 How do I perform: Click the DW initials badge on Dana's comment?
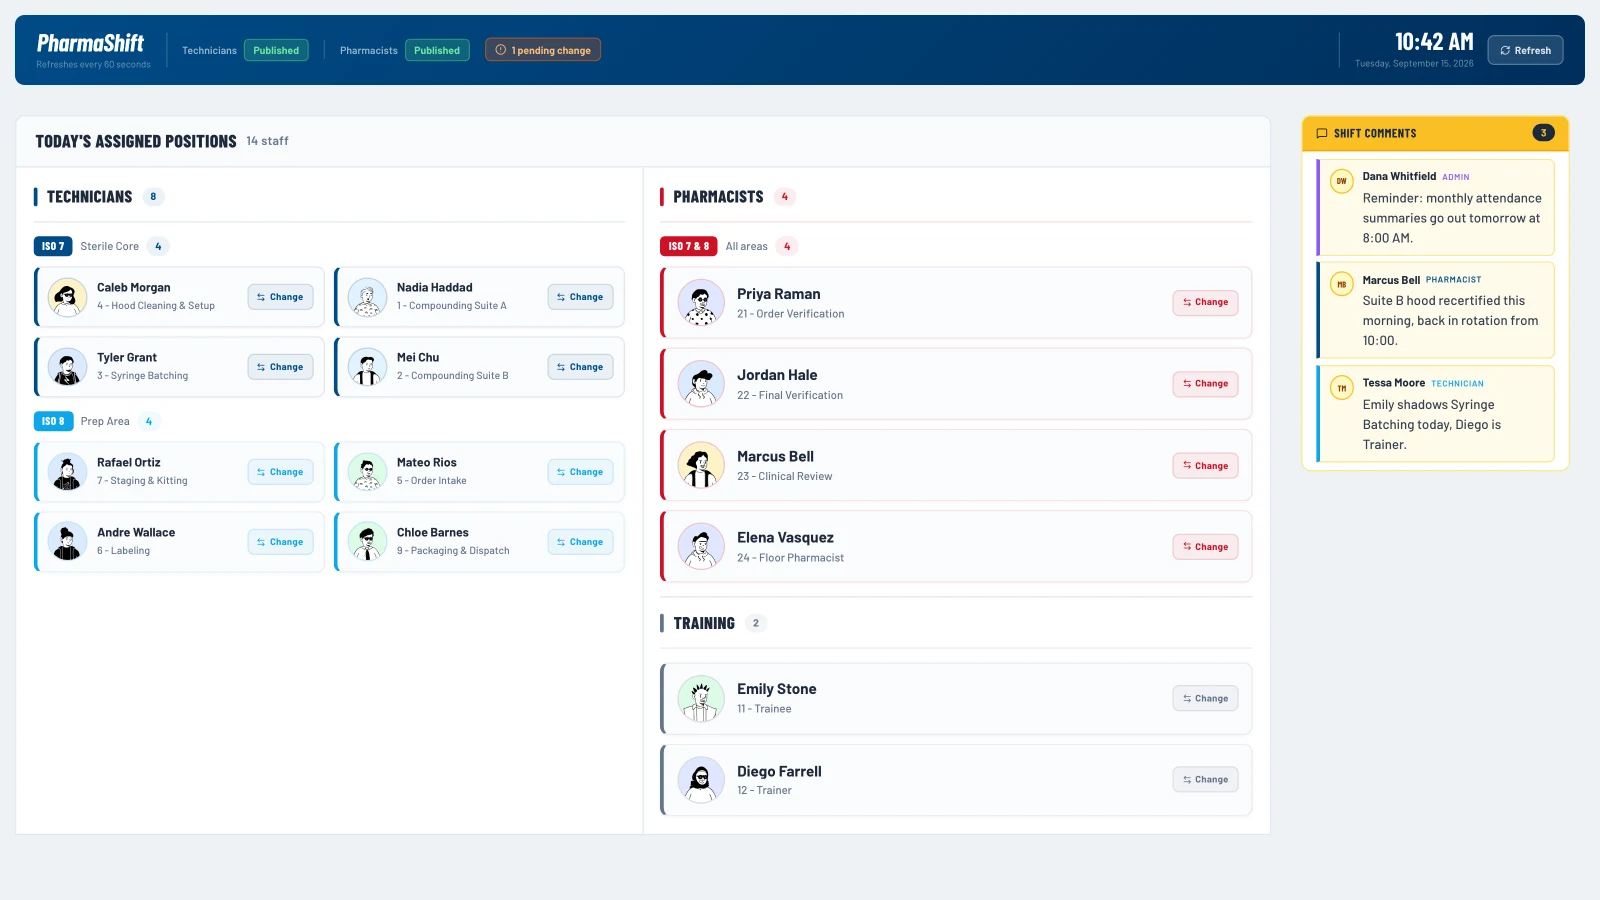tap(1342, 181)
